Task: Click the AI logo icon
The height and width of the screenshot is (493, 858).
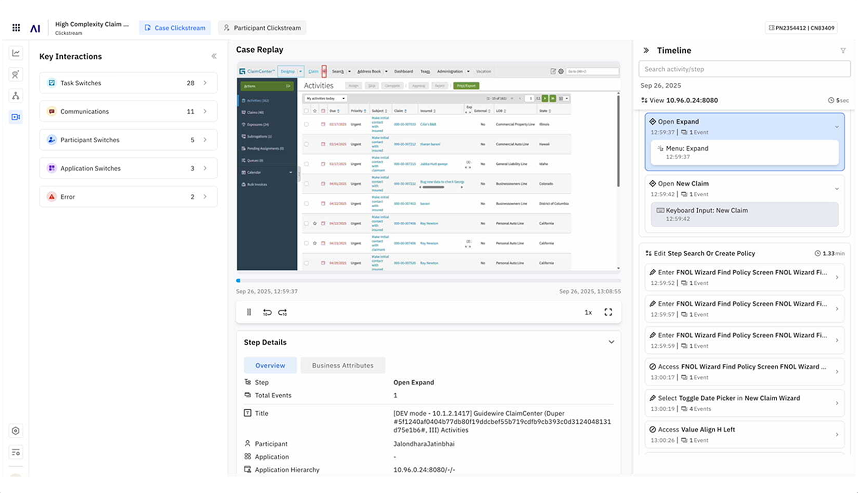Action: pos(35,28)
